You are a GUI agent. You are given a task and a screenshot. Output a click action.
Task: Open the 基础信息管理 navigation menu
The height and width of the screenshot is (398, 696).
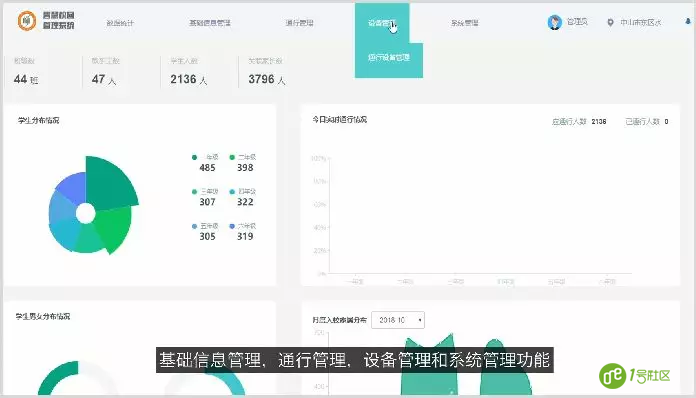point(210,23)
